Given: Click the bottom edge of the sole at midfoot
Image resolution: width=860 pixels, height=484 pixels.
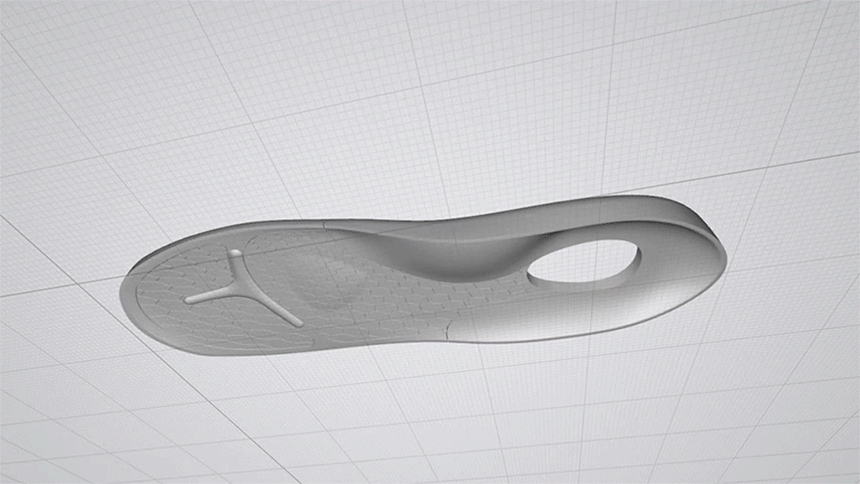Looking at the screenshot, I should pyautogui.click(x=400, y=347).
